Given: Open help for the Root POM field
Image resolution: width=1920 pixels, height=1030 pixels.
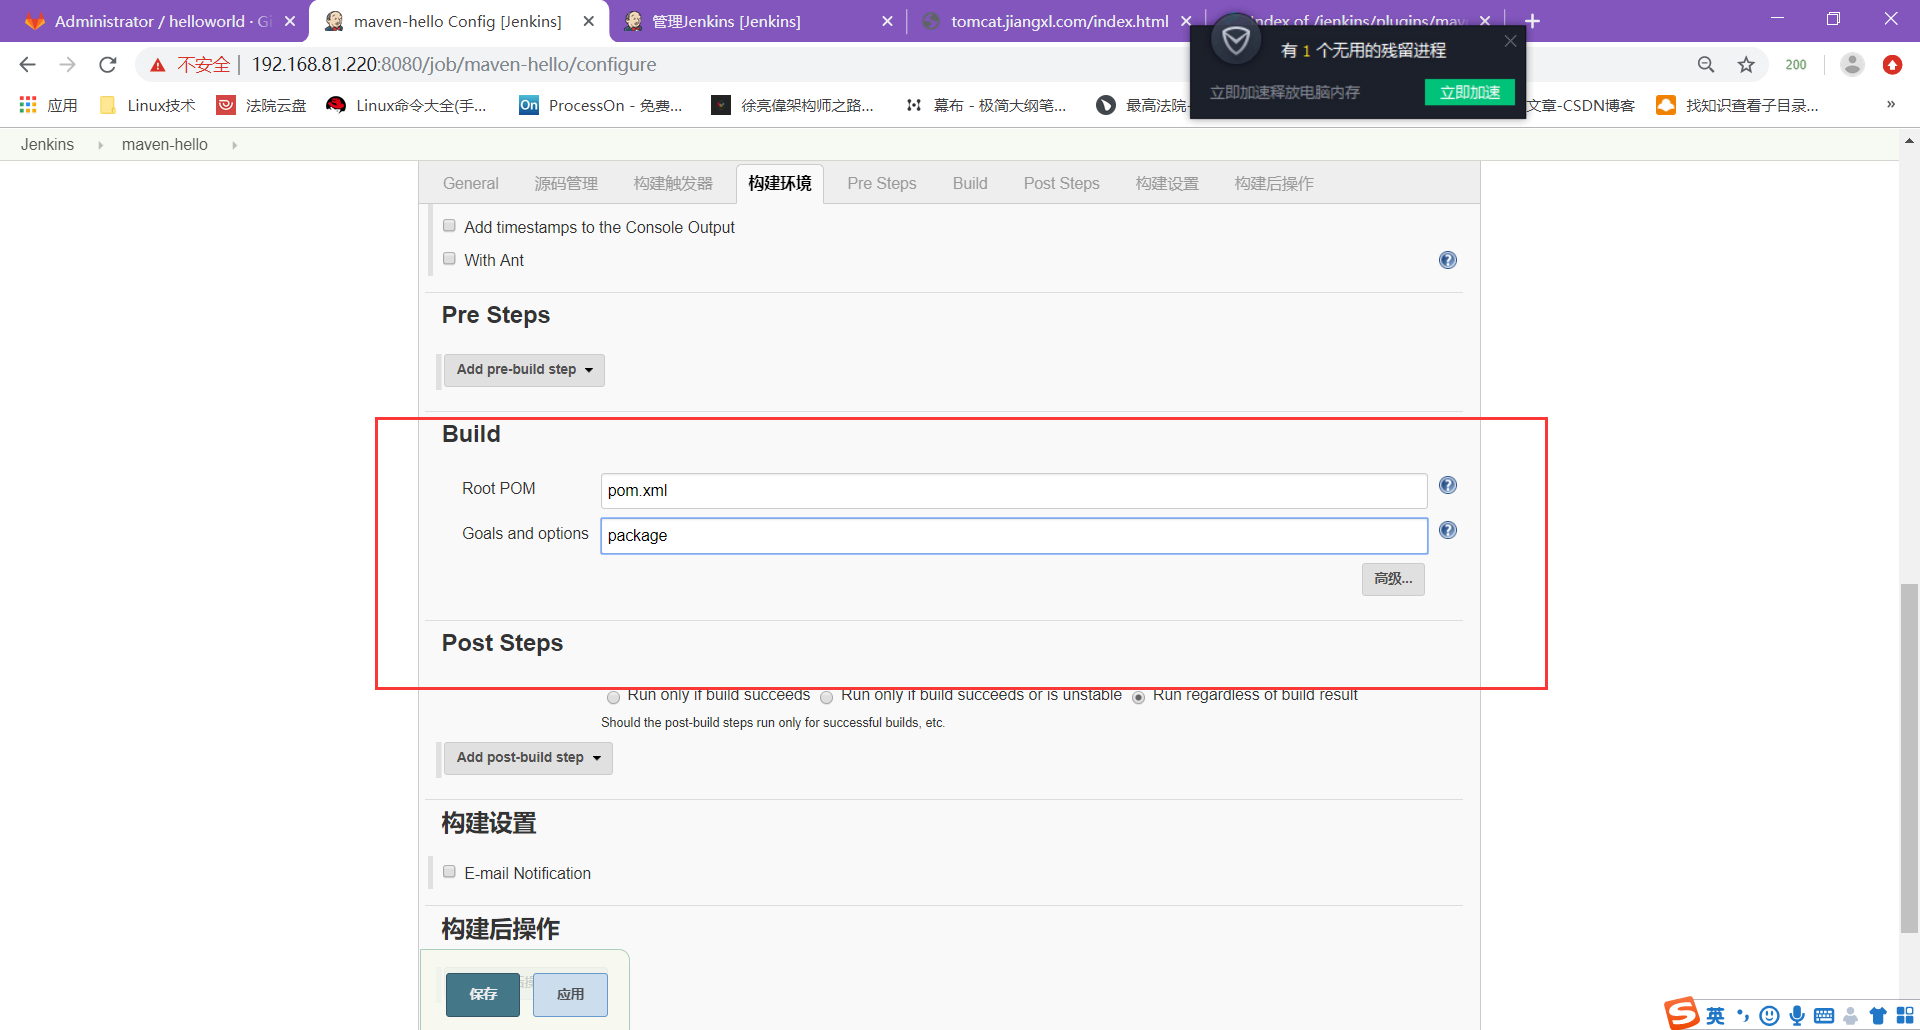Looking at the screenshot, I should point(1447,485).
